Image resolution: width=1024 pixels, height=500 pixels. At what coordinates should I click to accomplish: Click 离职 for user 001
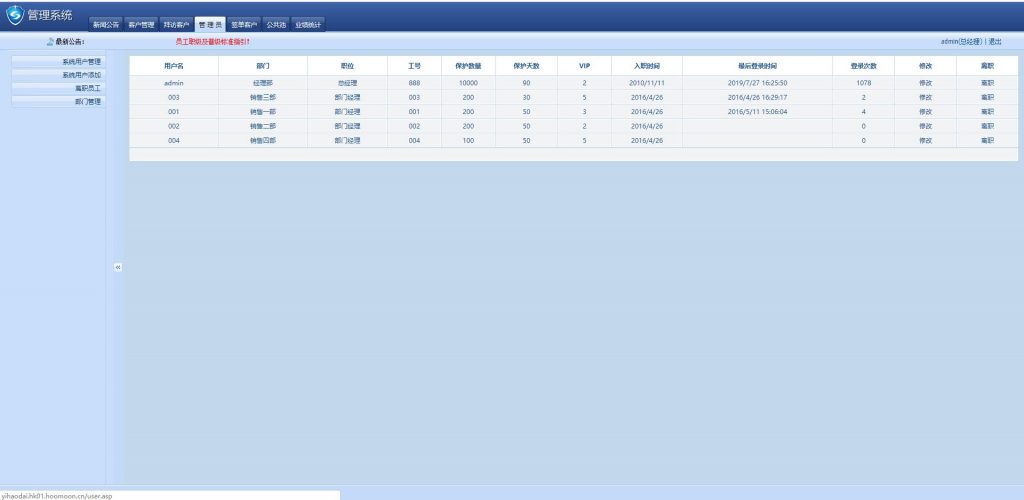[987, 112]
